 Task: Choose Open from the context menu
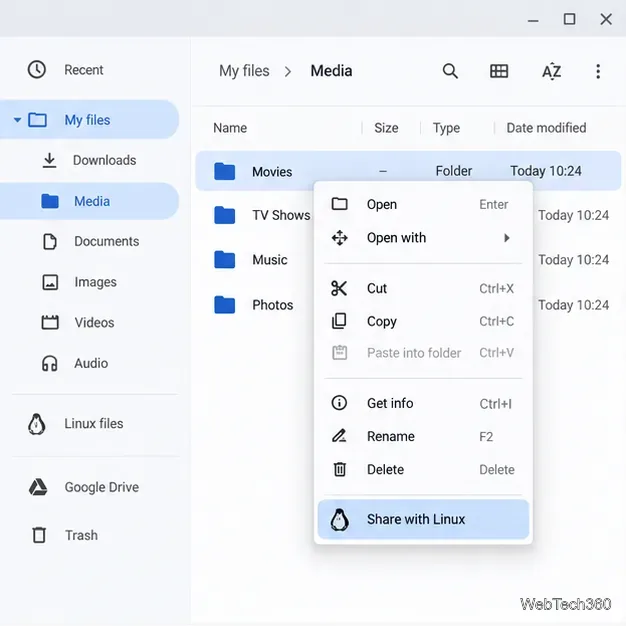(423, 204)
